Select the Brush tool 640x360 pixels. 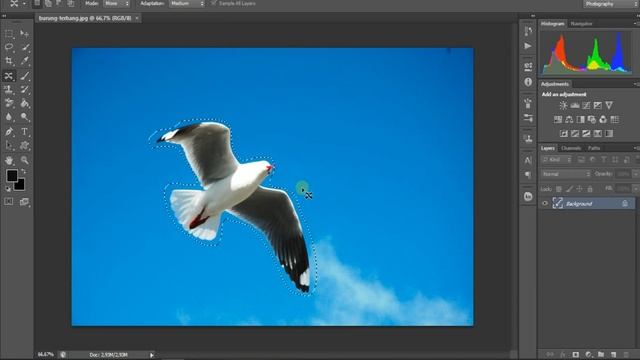24,76
